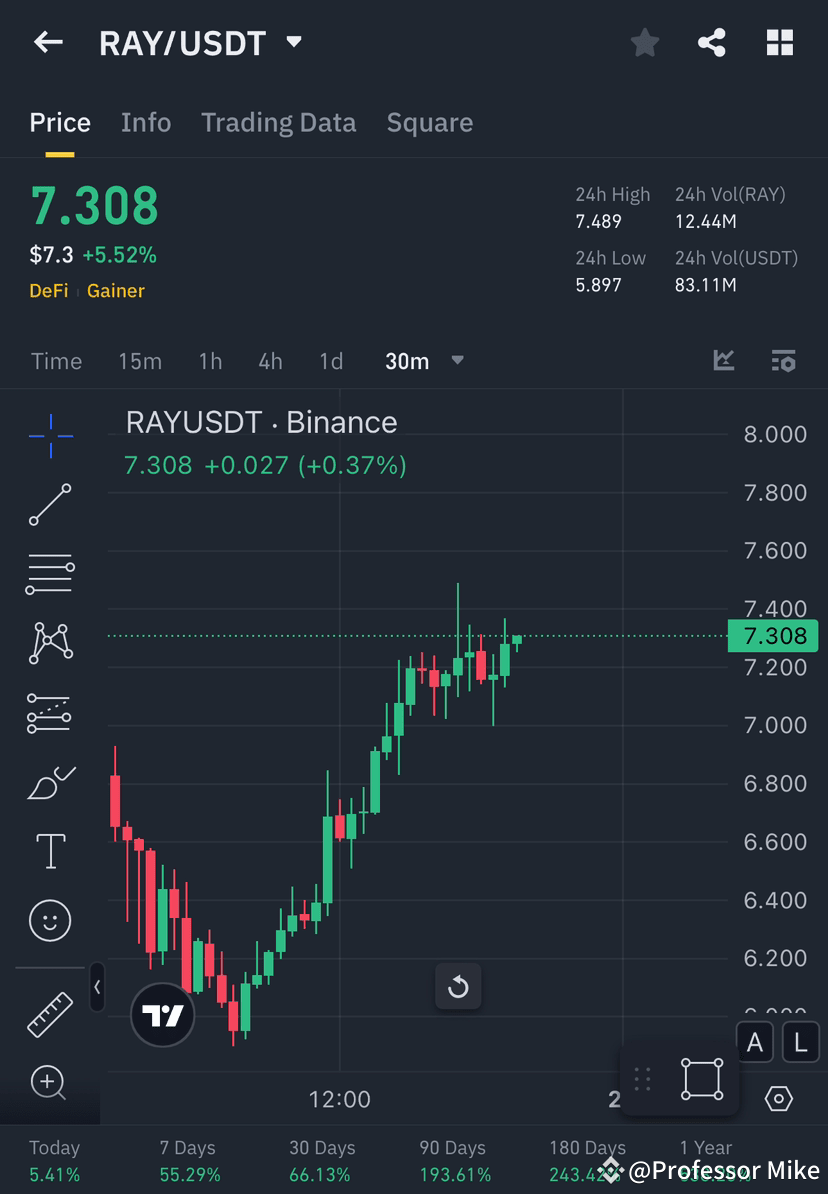Click the 7.308 price tag label

(x=772, y=636)
